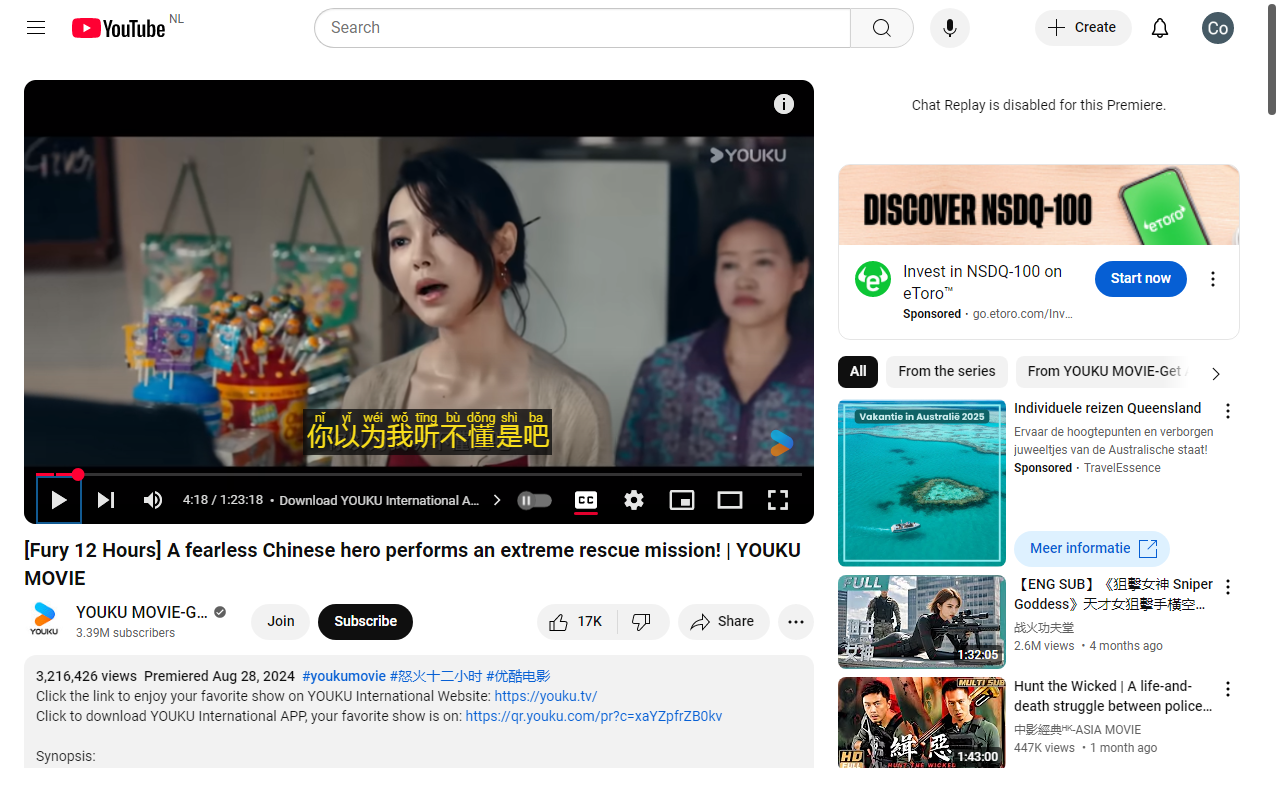The height and width of the screenshot is (800, 1280).
Task: Open player settings gear
Action: (x=634, y=500)
